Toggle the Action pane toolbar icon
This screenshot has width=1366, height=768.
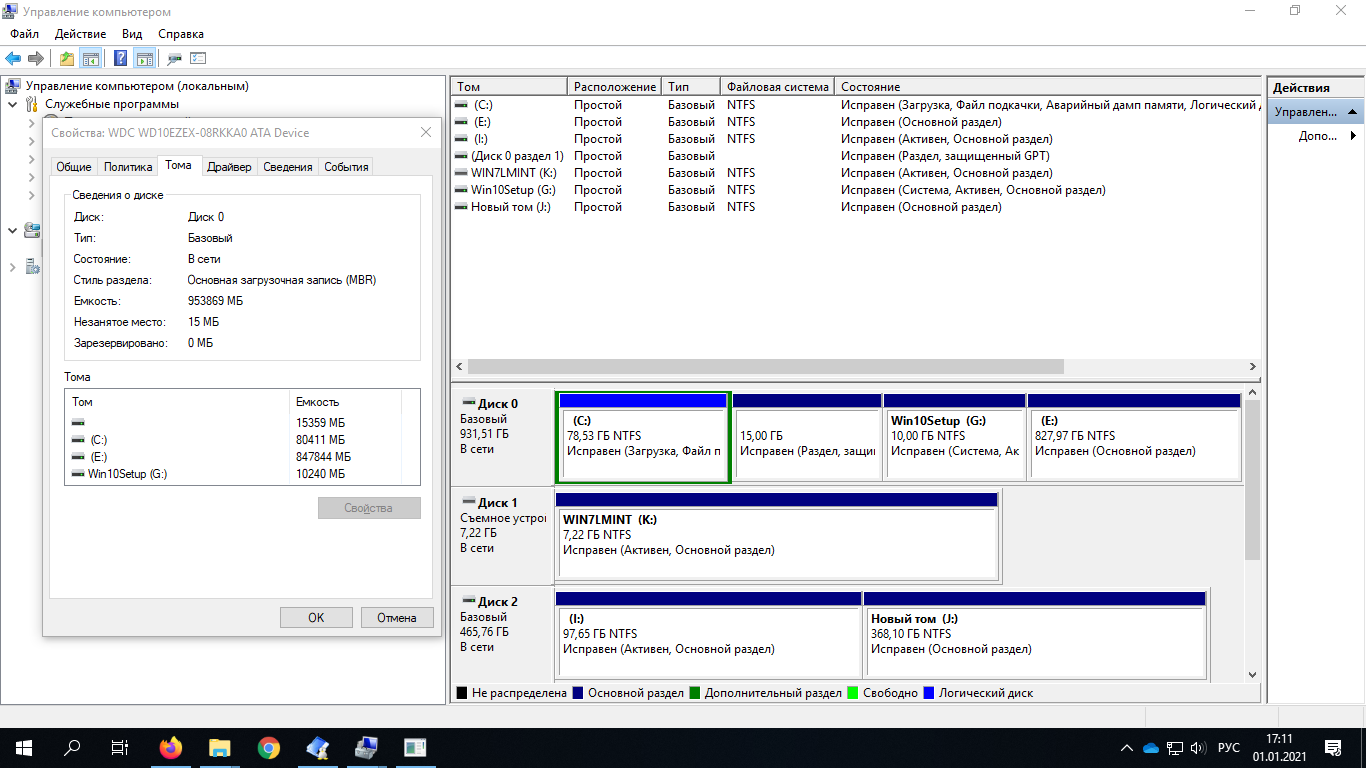coord(144,59)
